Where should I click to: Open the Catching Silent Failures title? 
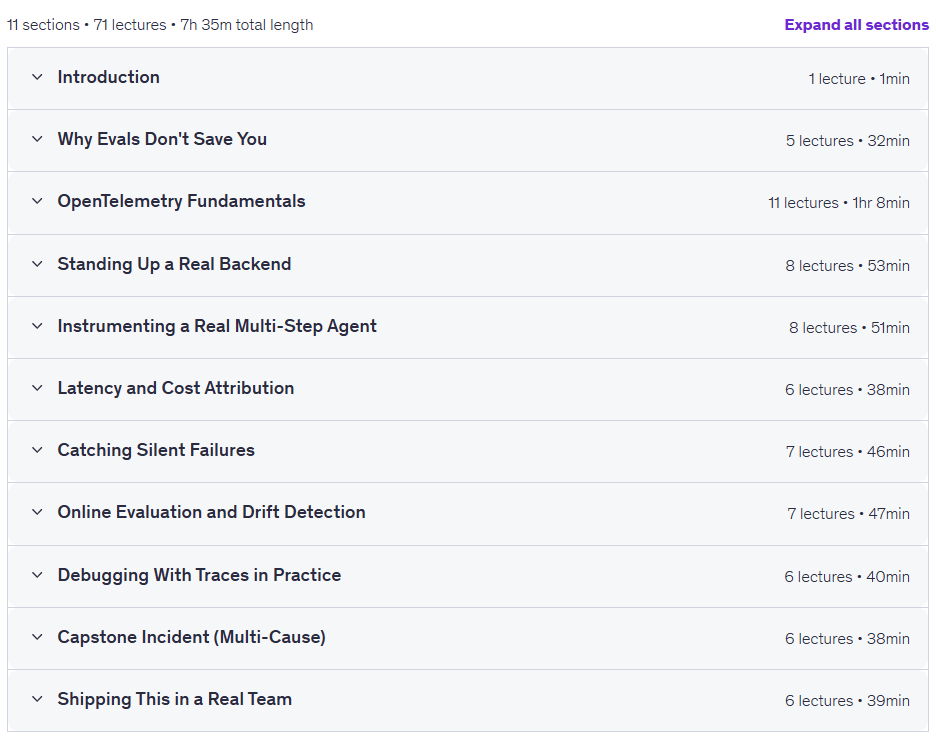point(156,450)
